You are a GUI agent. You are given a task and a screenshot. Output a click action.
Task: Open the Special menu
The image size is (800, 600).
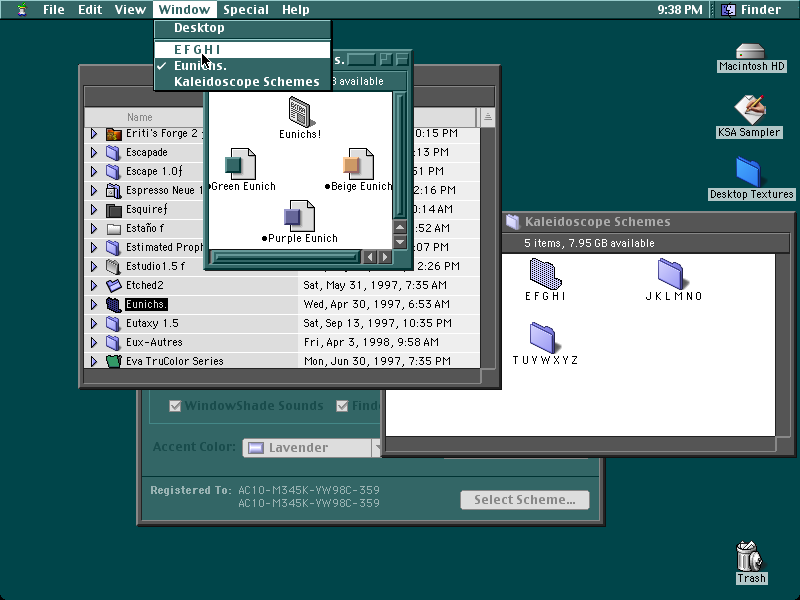coord(246,9)
